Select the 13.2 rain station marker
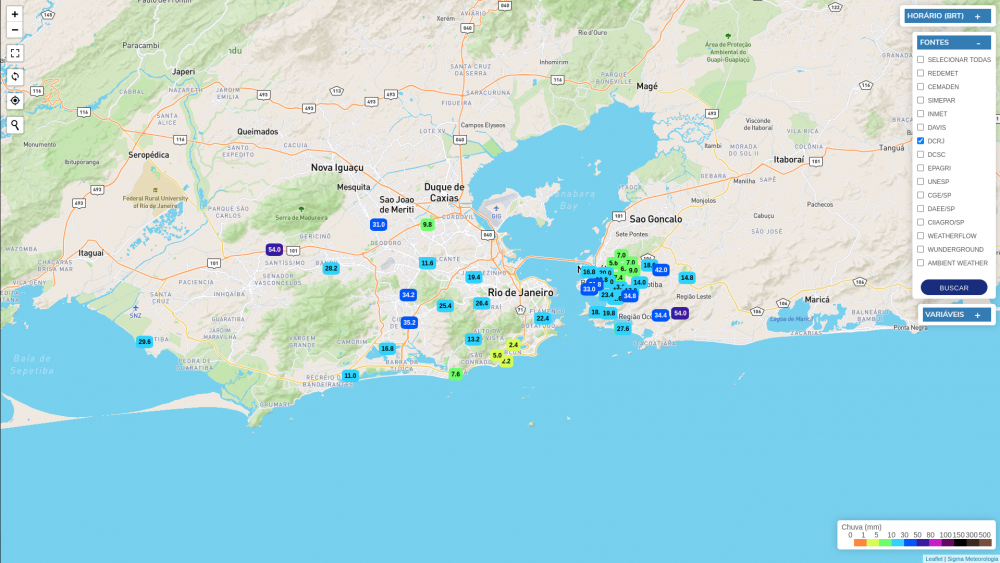 pos(473,339)
